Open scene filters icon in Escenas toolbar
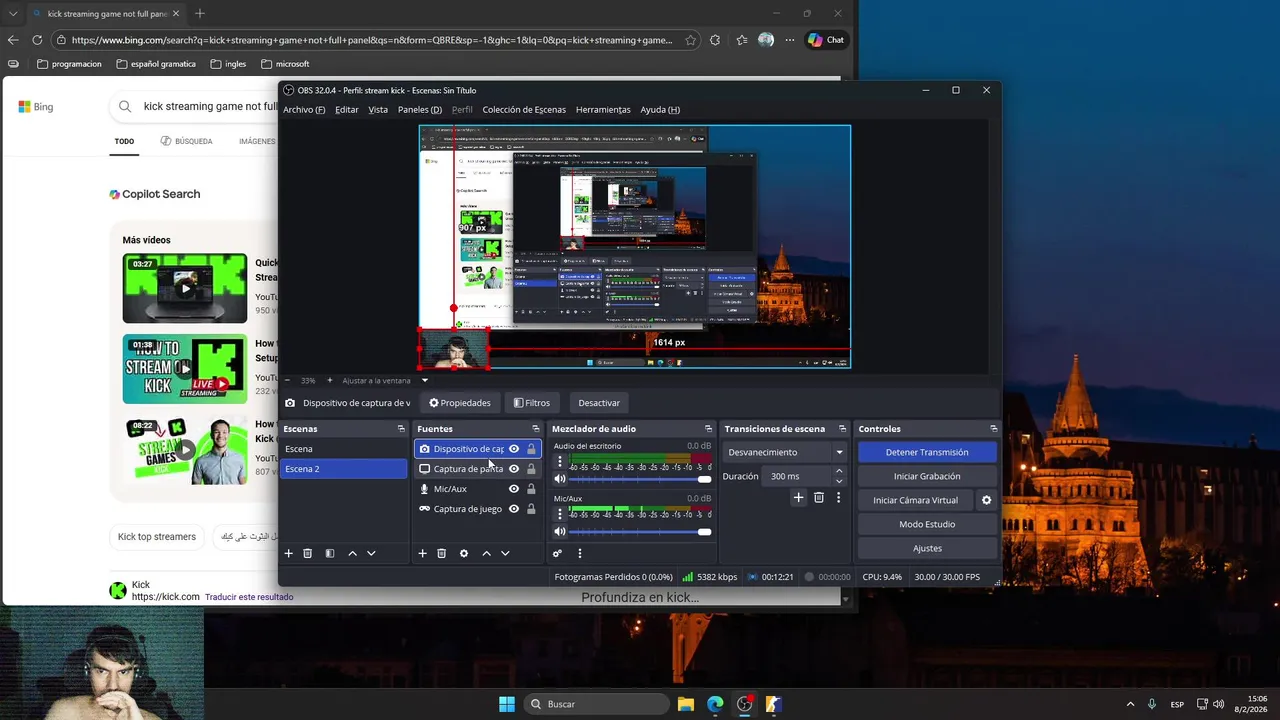This screenshot has height=720, width=1280. click(330, 553)
